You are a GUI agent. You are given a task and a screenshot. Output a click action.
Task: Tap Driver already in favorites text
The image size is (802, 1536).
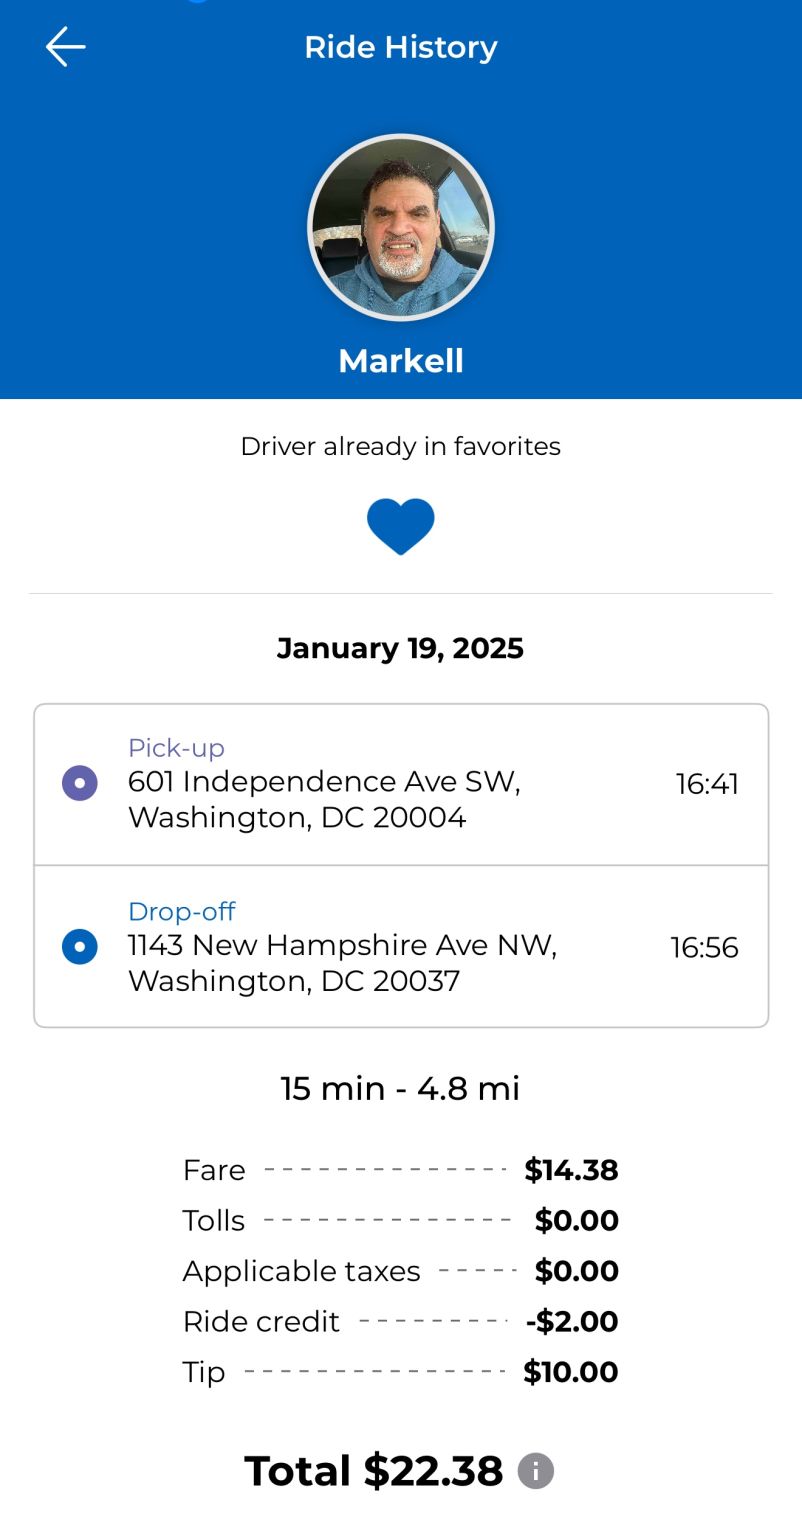pyautogui.click(x=401, y=446)
